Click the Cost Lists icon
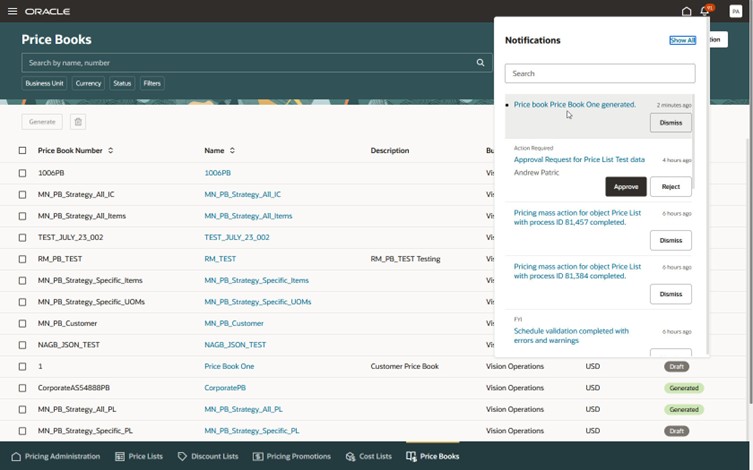The height and width of the screenshot is (470, 753). 351,456
